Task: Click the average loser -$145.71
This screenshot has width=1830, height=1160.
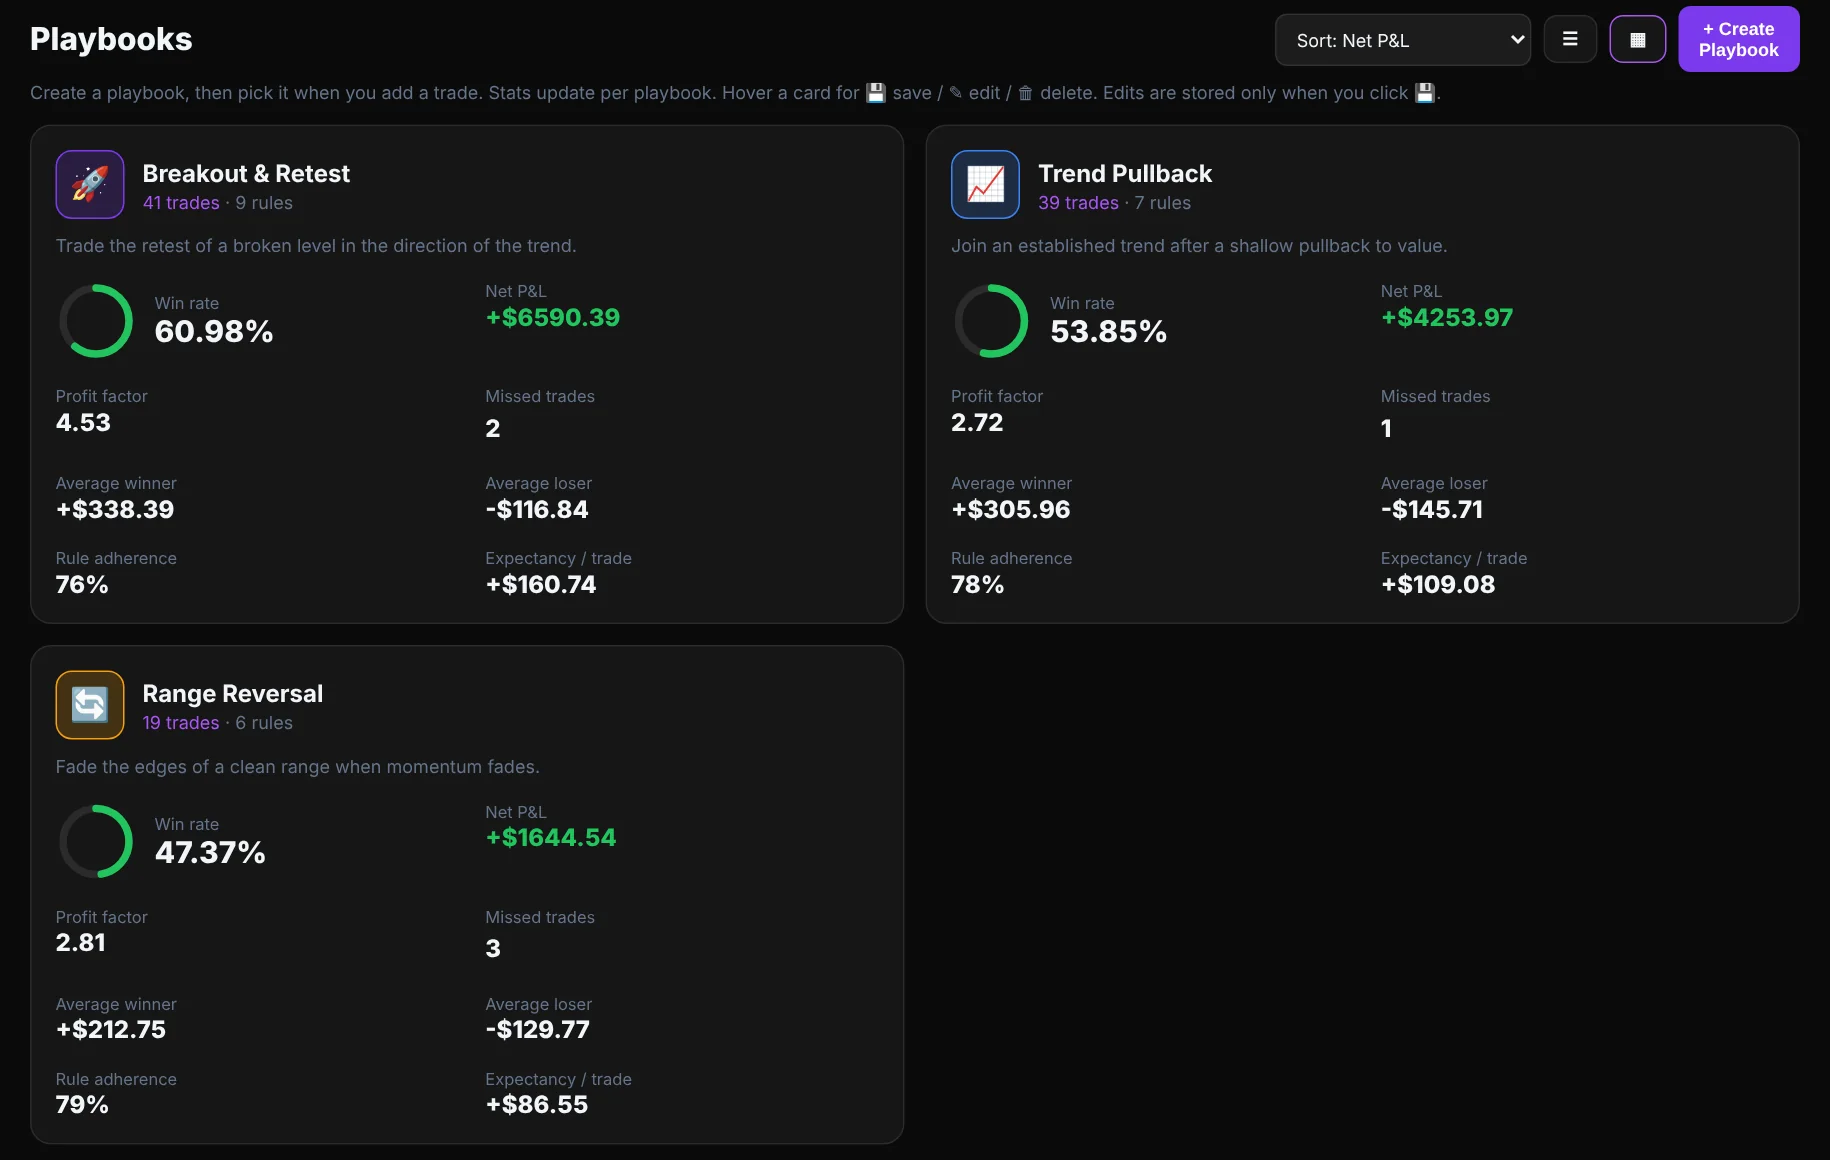Action: pyautogui.click(x=1432, y=510)
